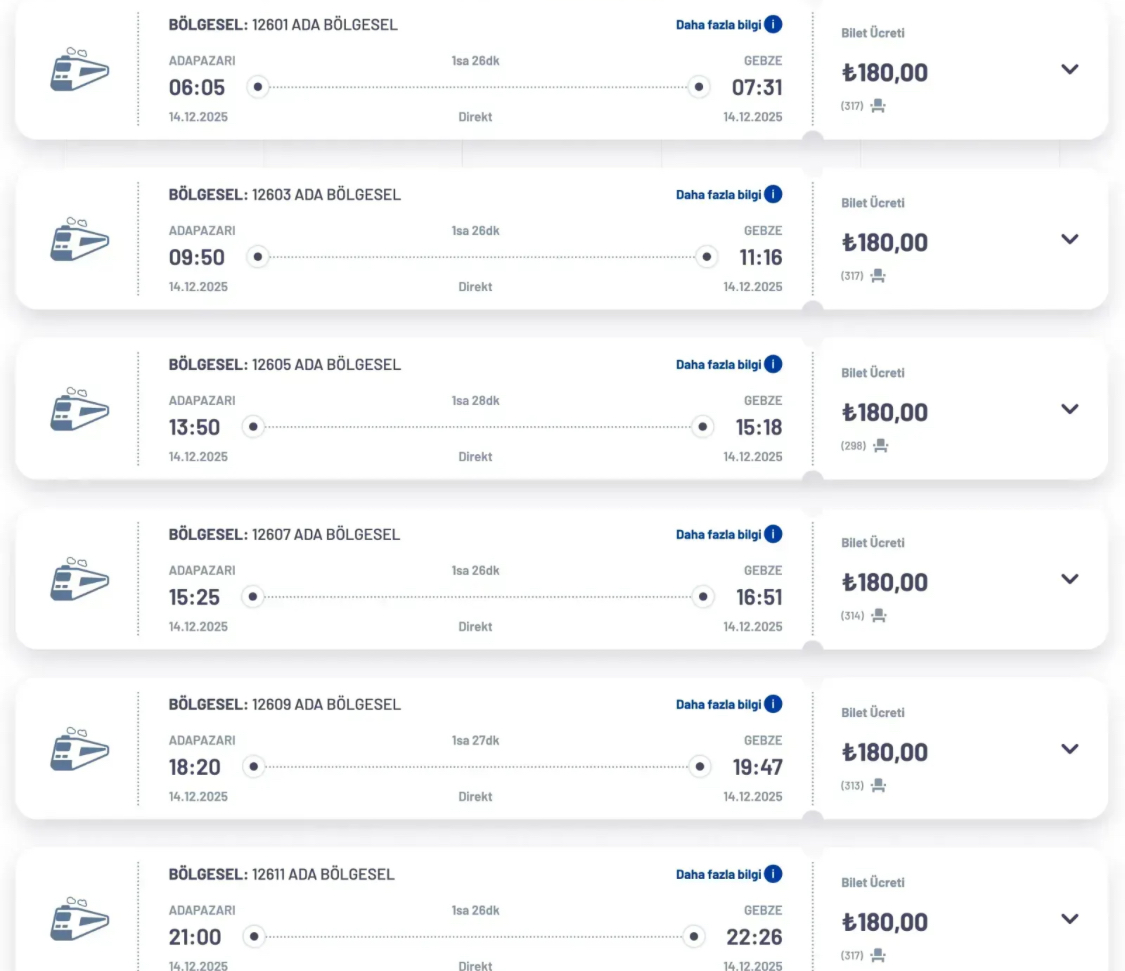Click the info icon for train 12607

[x=773, y=535]
